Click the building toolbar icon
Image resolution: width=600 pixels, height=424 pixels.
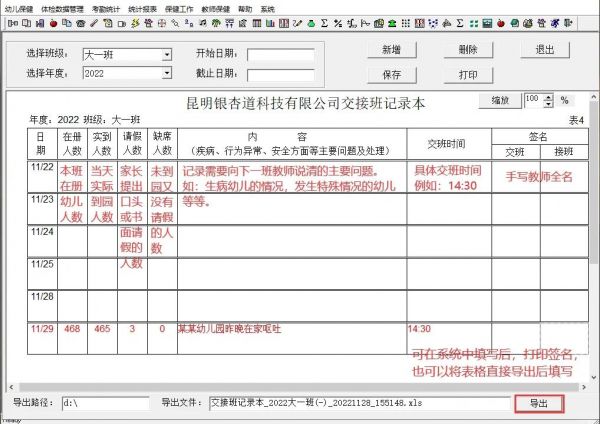click(x=379, y=23)
